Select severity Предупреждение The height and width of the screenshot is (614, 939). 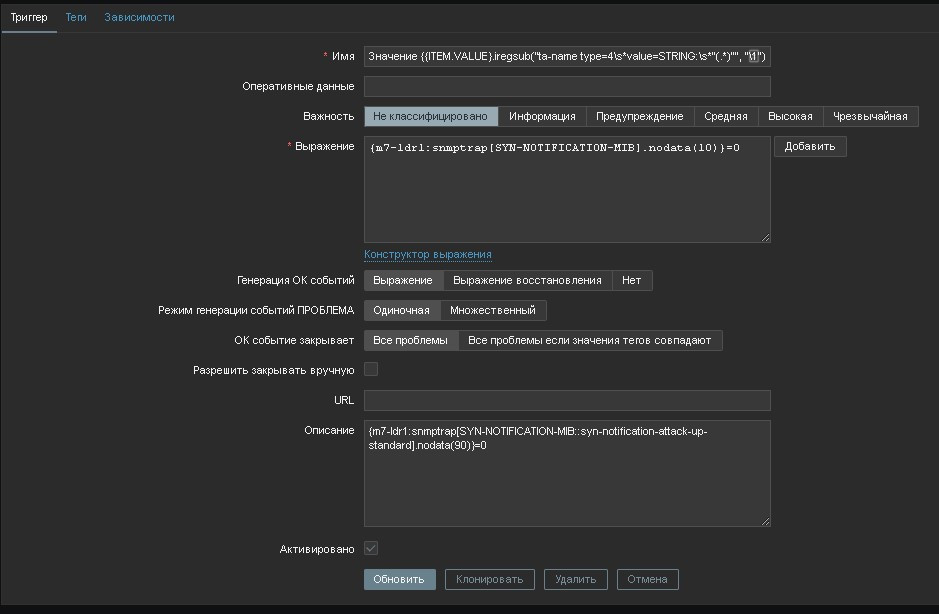(640, 116)
